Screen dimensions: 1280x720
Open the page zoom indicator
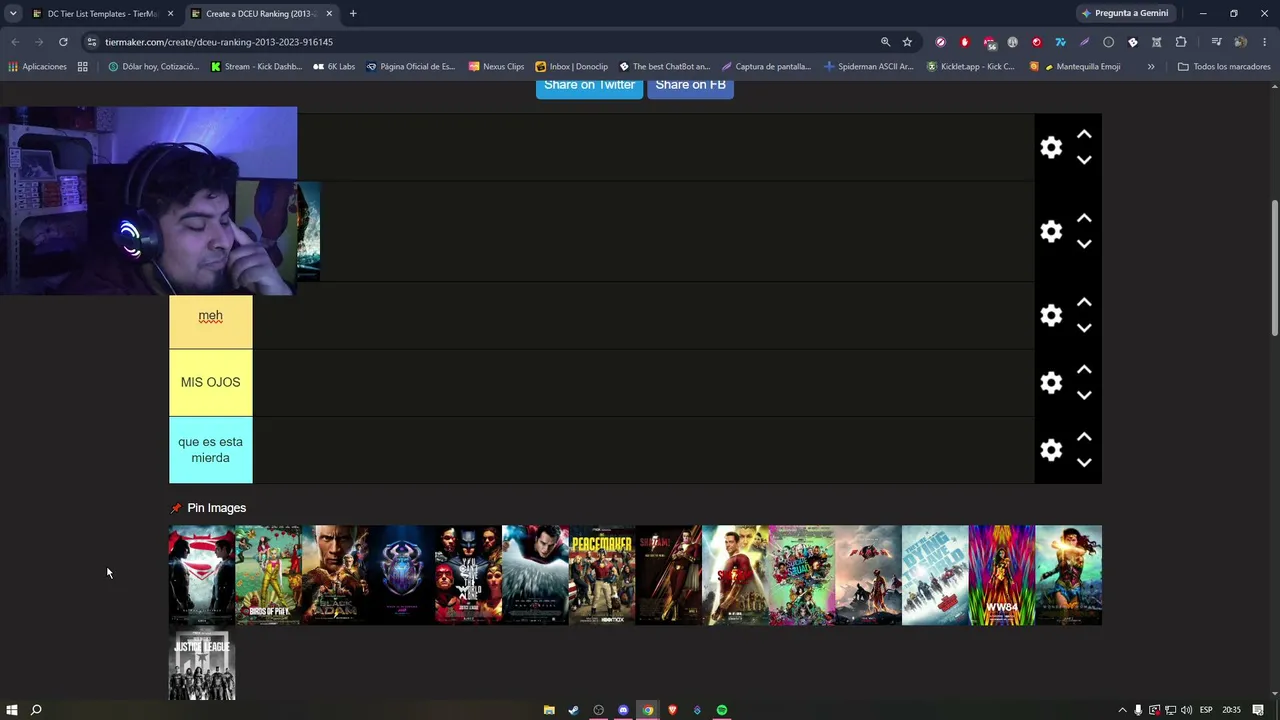[x=885, y=42]
